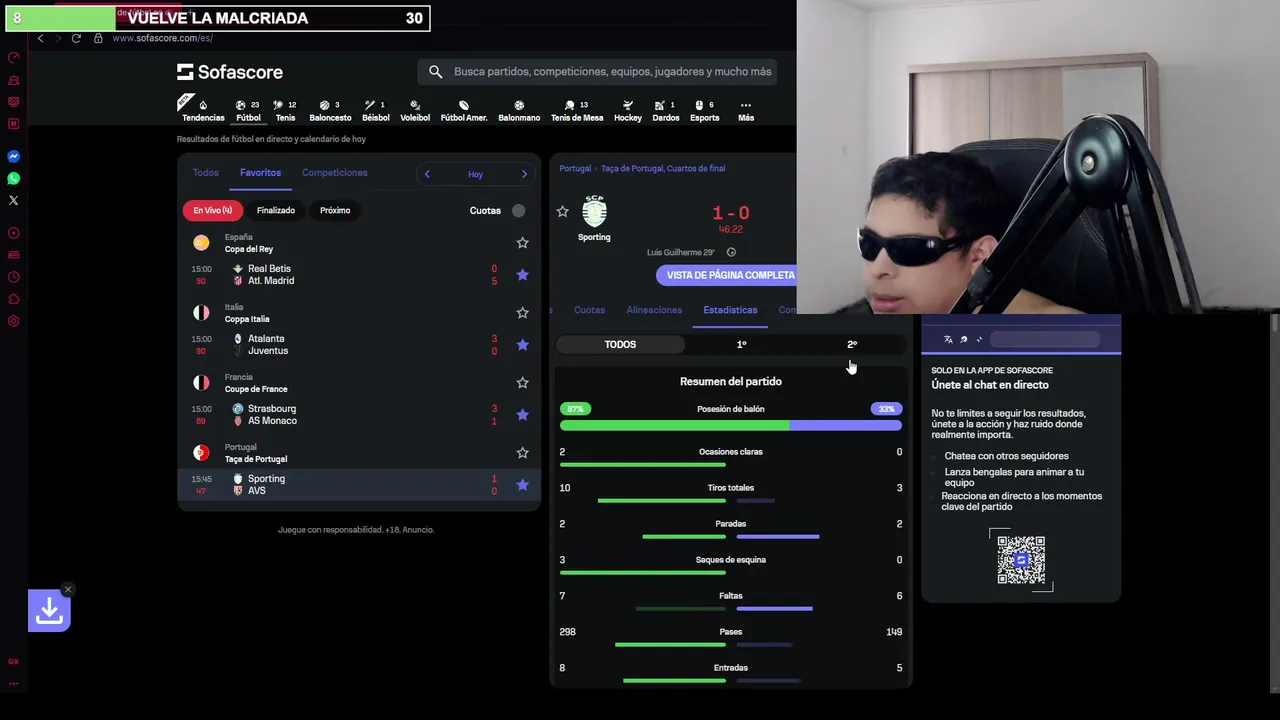Click the Sporting team crest
Image resolution: width=1280 pixels, height=720 pixels.
click(594, 212)
